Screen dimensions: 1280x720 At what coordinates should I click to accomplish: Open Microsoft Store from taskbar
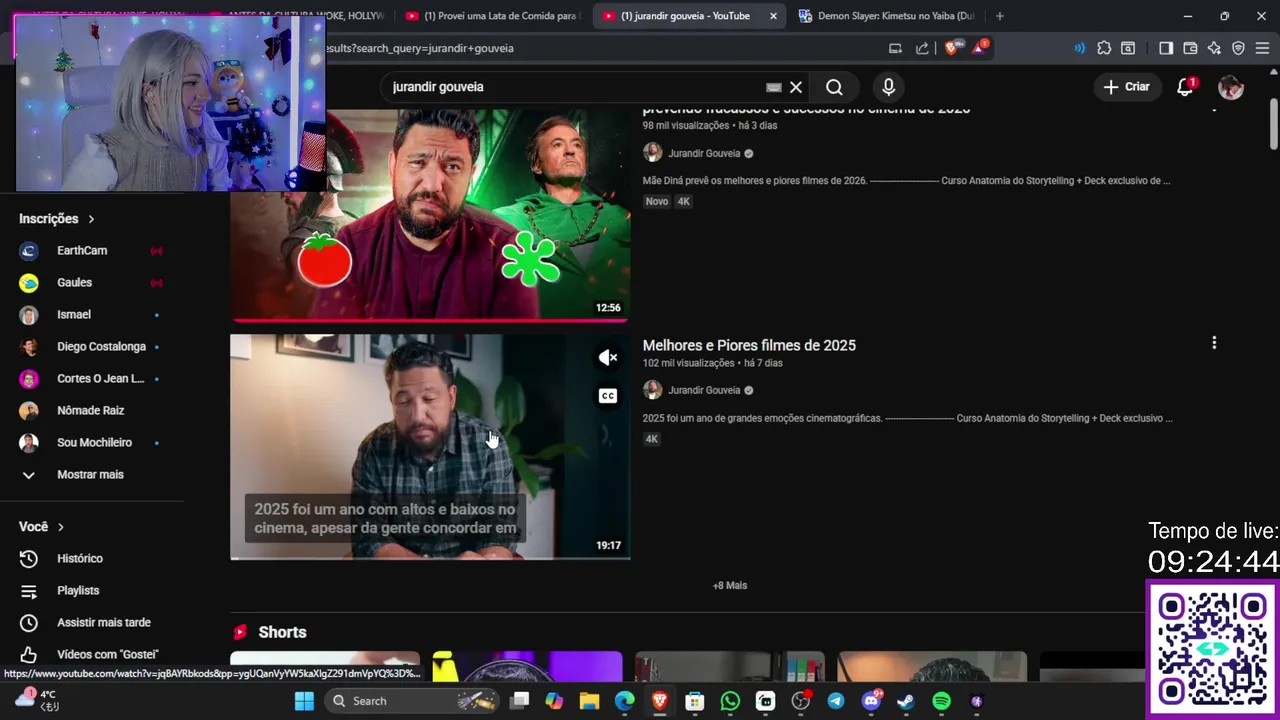tap(694, 701)
